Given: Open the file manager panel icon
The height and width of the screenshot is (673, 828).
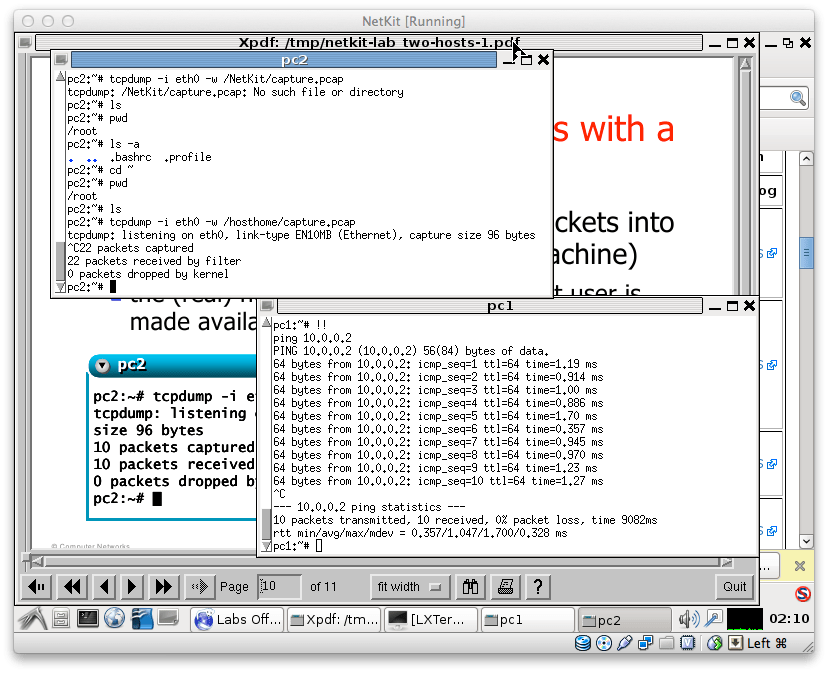Looking at the screenshot, I should click(x=61, y=619).
